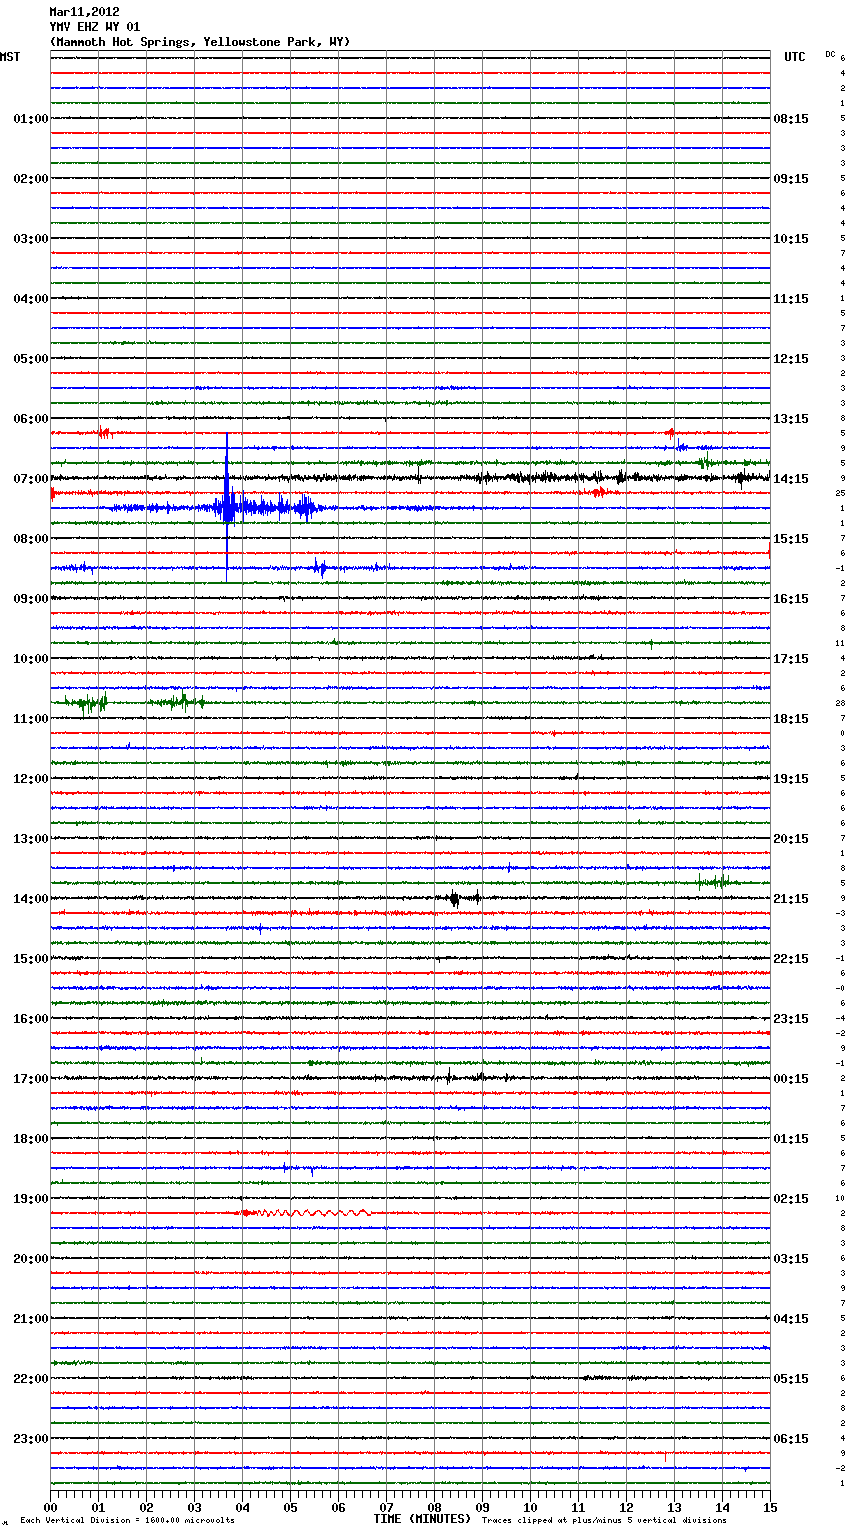Click the UTC time label "17:15"

pyautogui.click(x=791, y=659)
